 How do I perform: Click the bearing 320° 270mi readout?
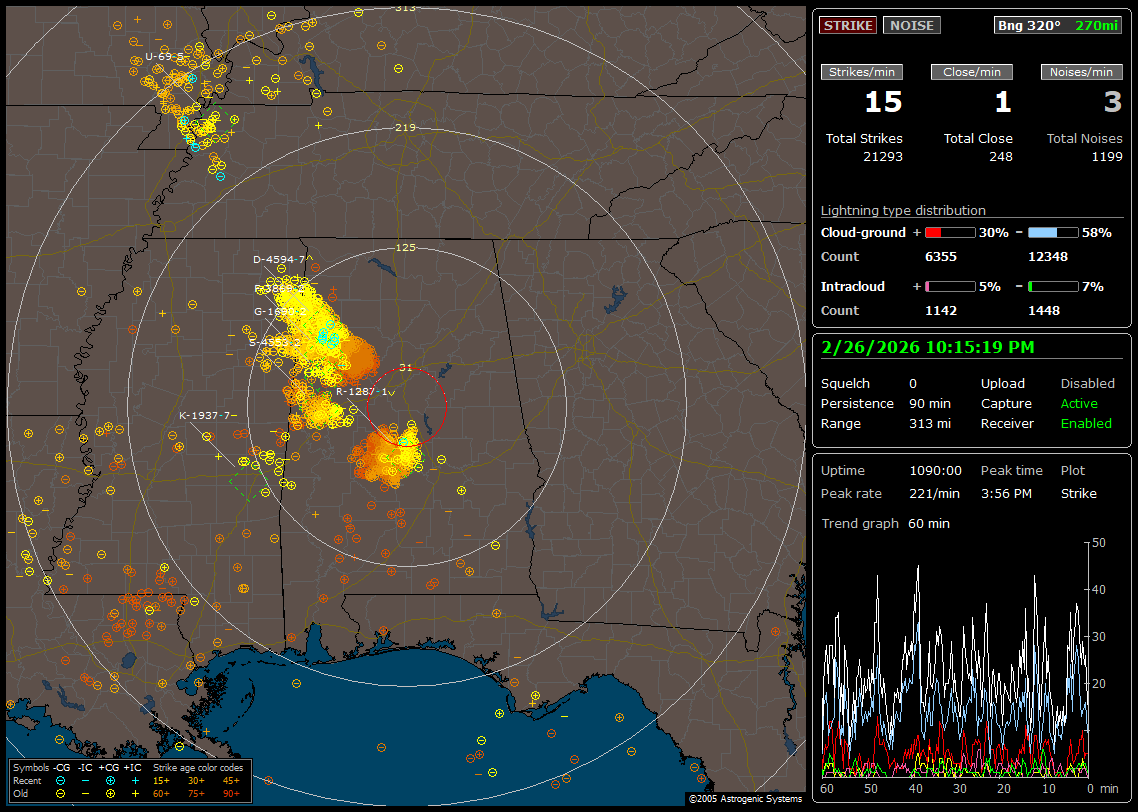pos(1058,25)
